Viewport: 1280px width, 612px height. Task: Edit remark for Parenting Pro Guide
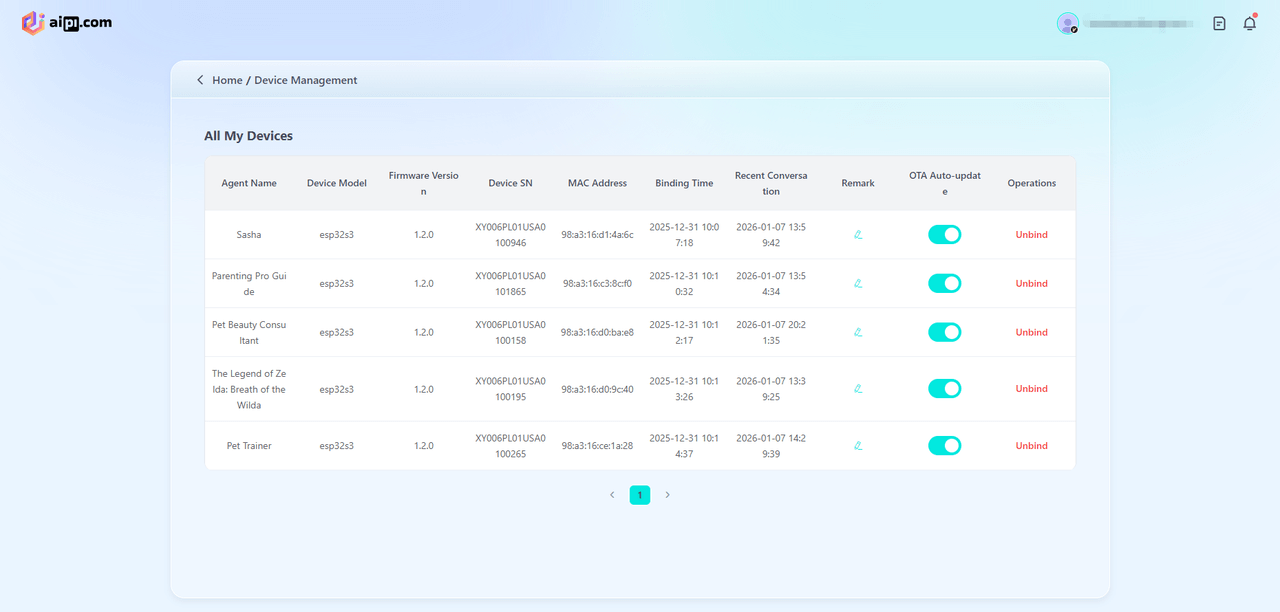858,284
